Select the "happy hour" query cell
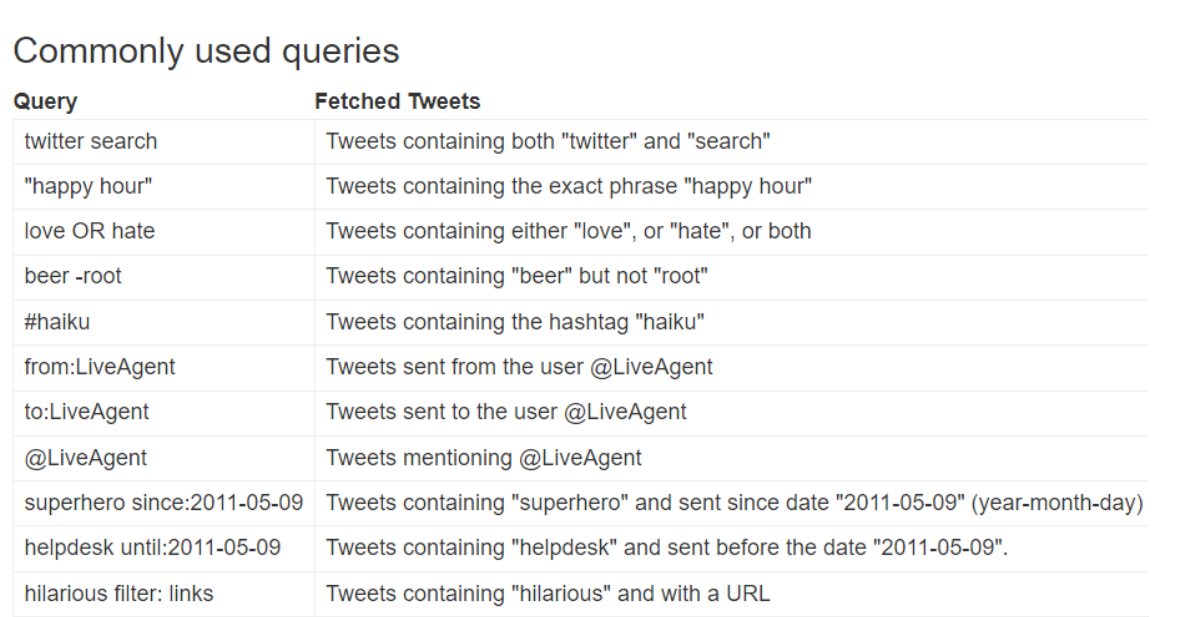Screen dimensions: 1179x617 click(89, 186)
